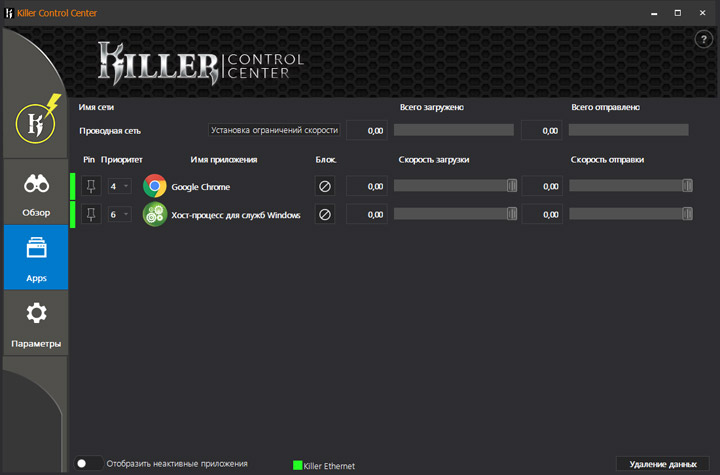Open the Параметры settings tab
The image size is (720, 475).
tap(36, 322)
